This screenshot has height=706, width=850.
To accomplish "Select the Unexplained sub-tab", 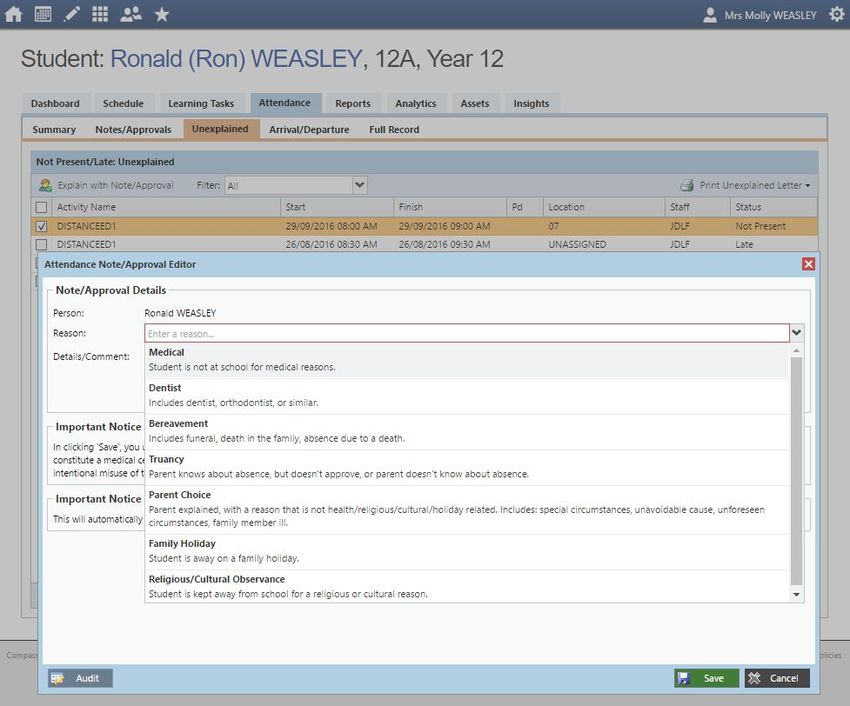I will pos(220,129).
